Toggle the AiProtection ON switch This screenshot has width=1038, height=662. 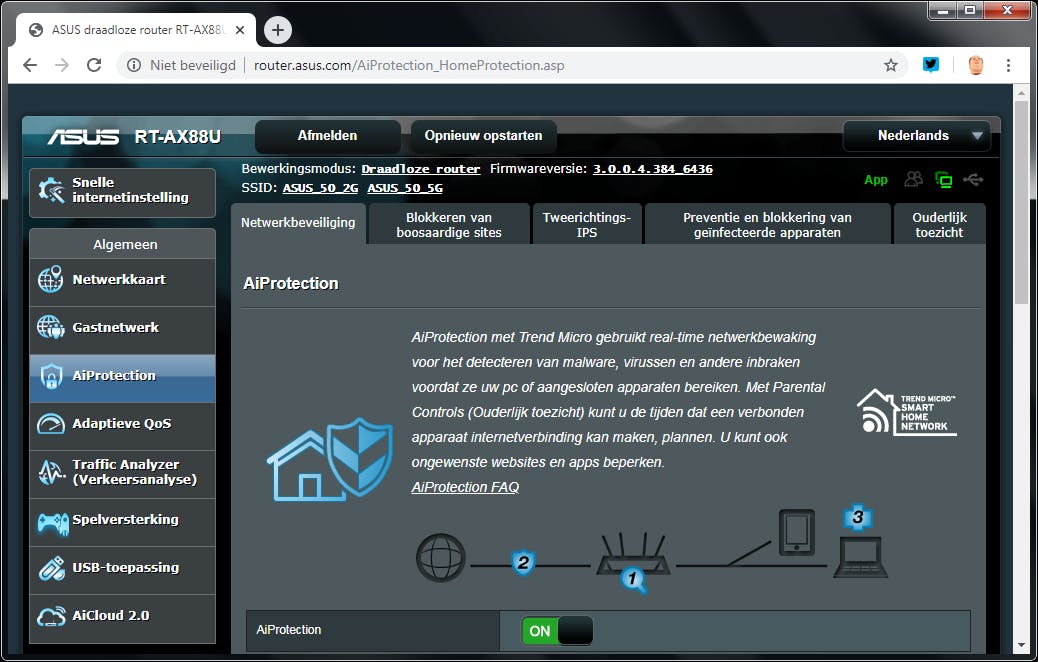(x=557, y=631)
